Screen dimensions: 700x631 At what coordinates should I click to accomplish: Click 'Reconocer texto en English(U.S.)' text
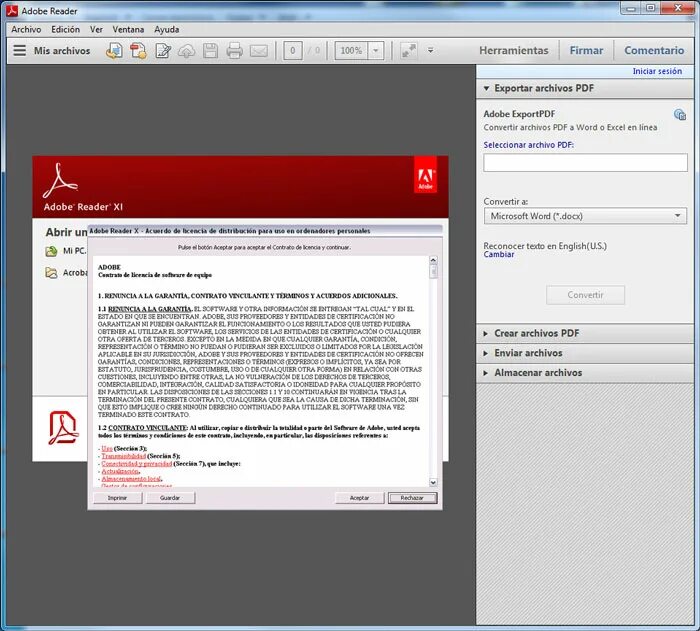pos(545,246)
